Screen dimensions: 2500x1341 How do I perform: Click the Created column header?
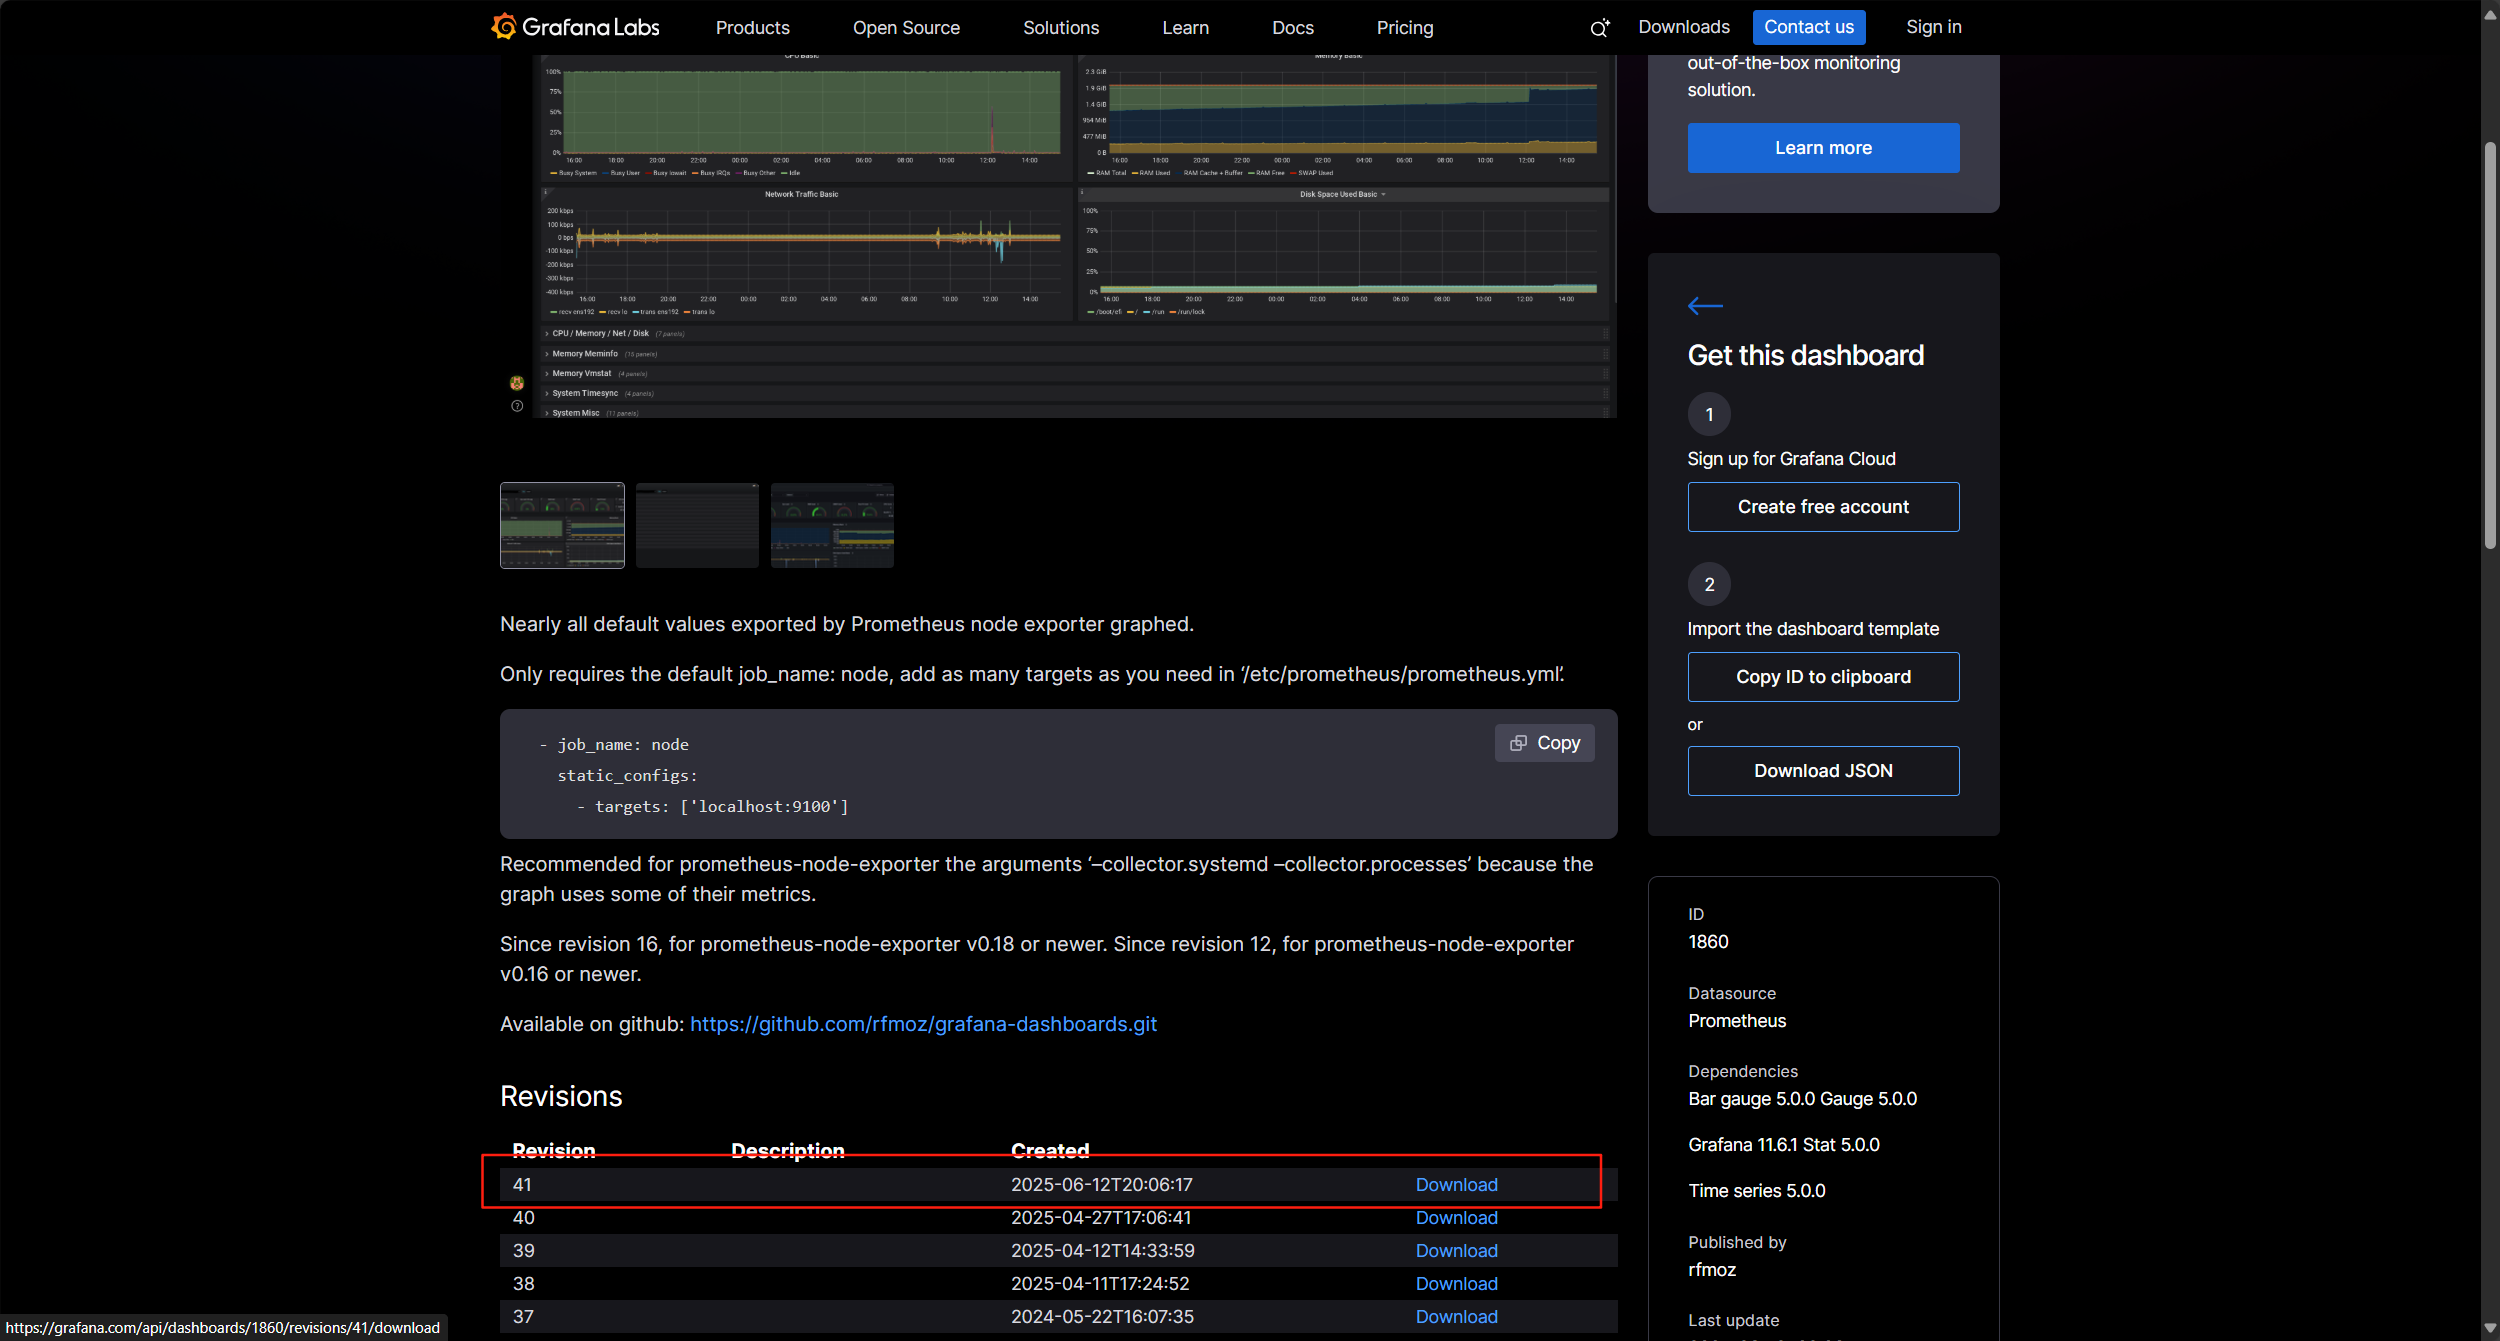click(1050, 1151)
